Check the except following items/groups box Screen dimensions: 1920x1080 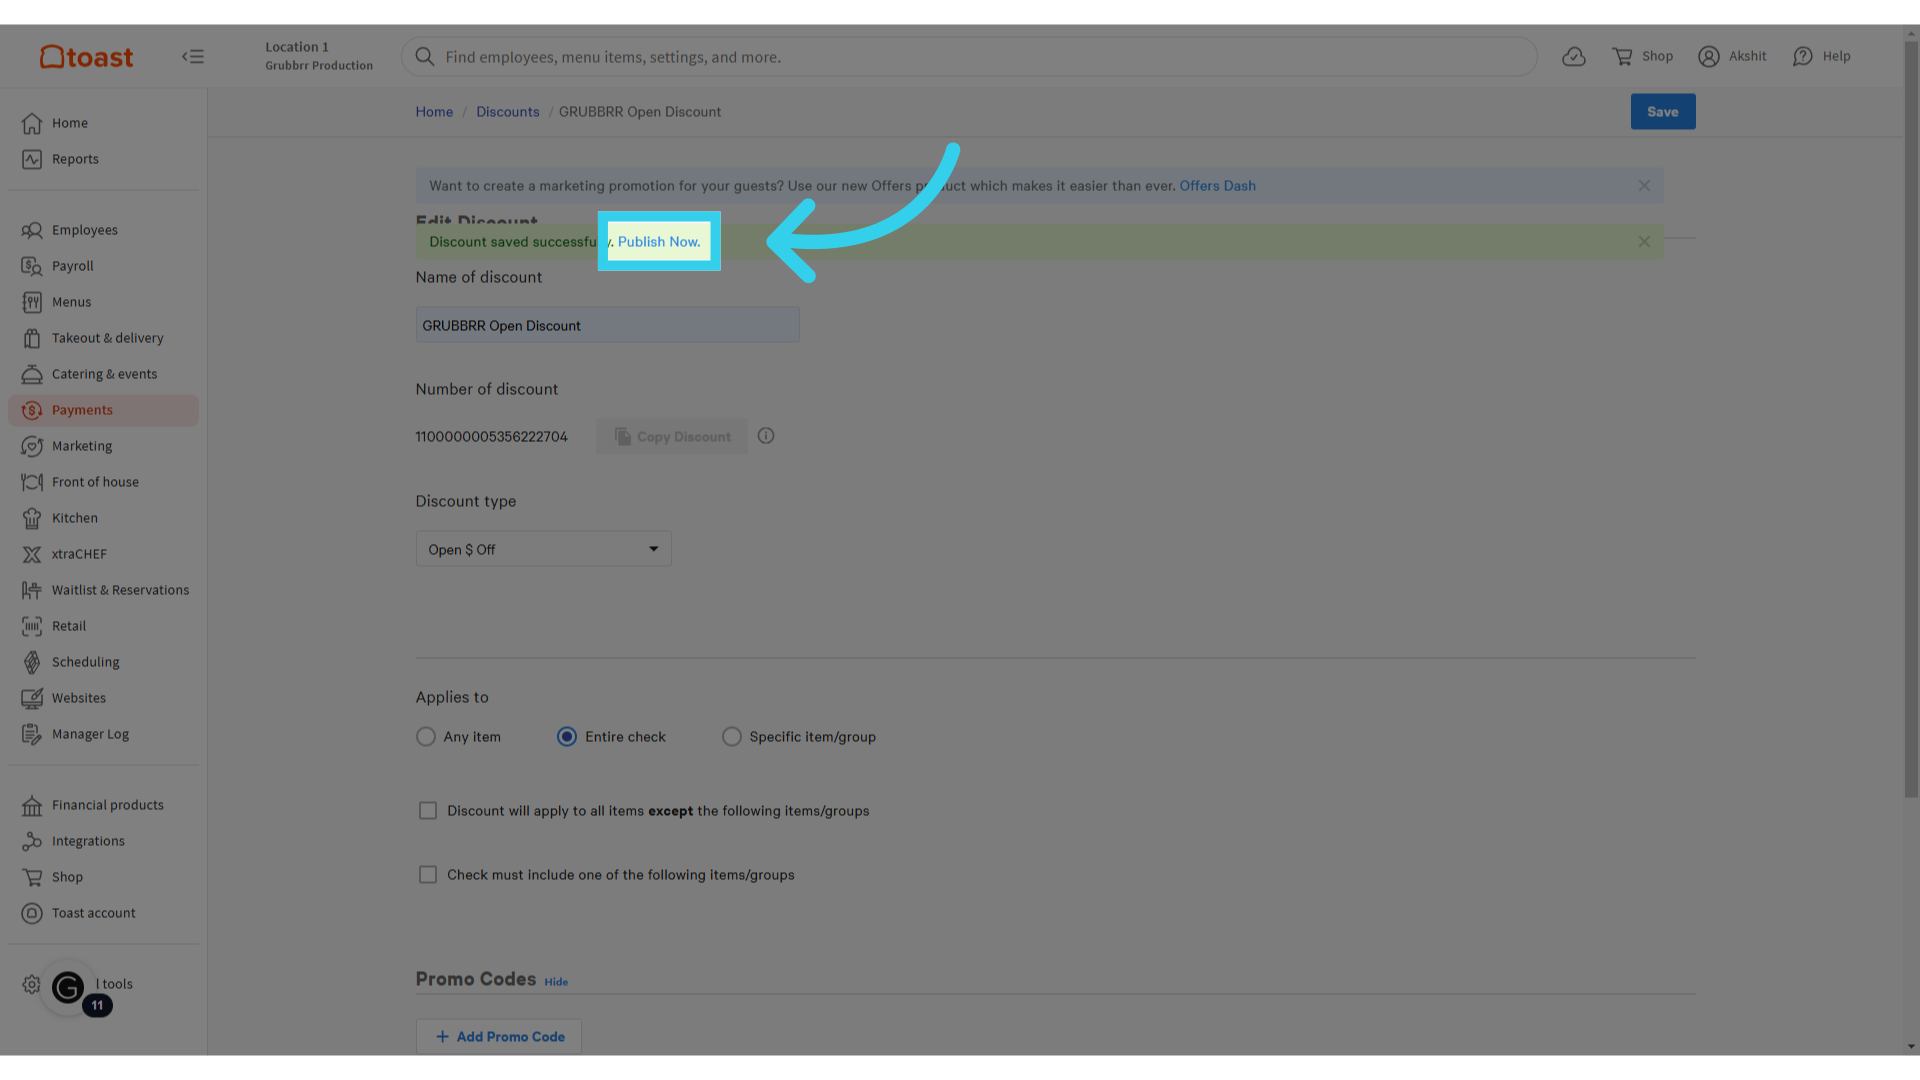428,811
